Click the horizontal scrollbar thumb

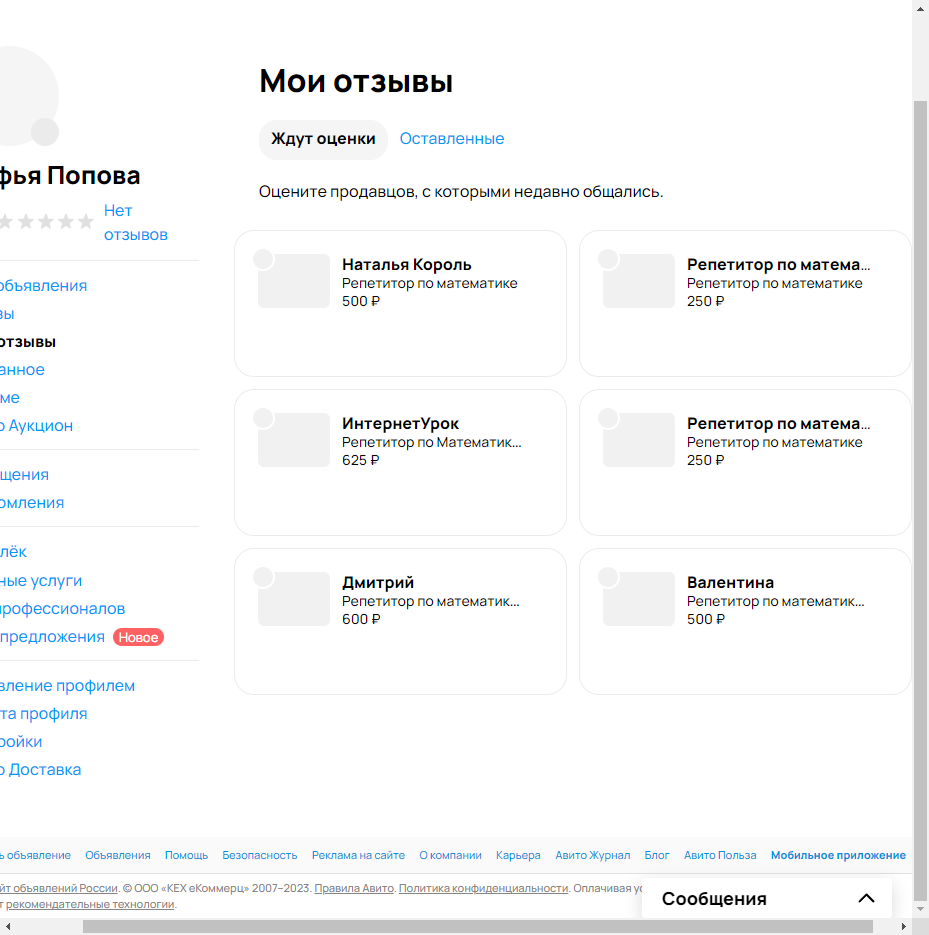click(478, 927)
